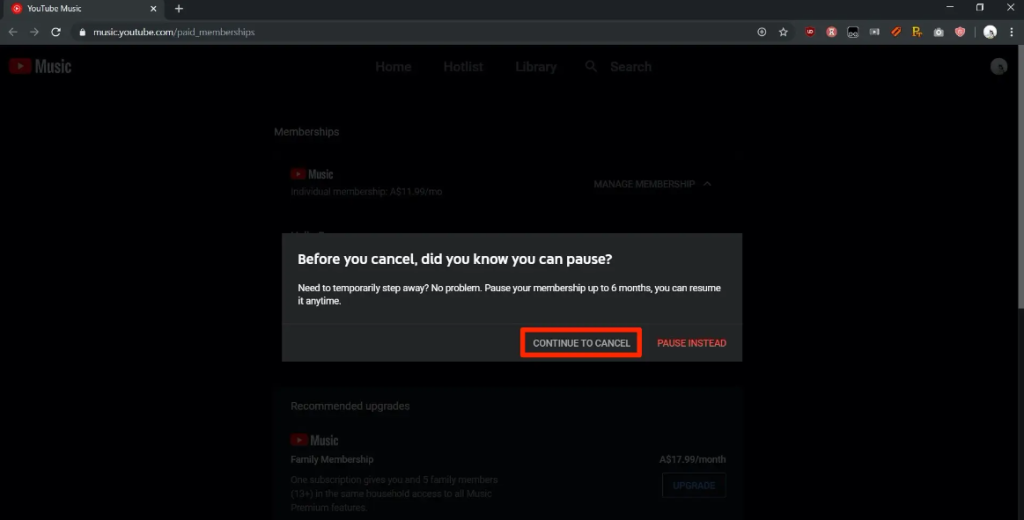Choose Pause Instead option
The height and width of the screenshot is (520, 1024).
691,343
